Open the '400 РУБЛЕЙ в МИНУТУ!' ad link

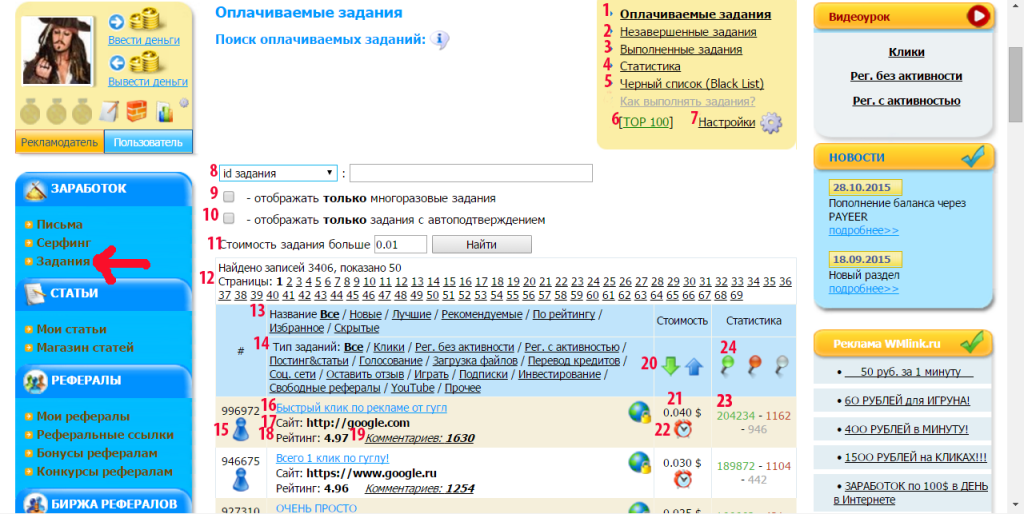(x=906, y=429)
